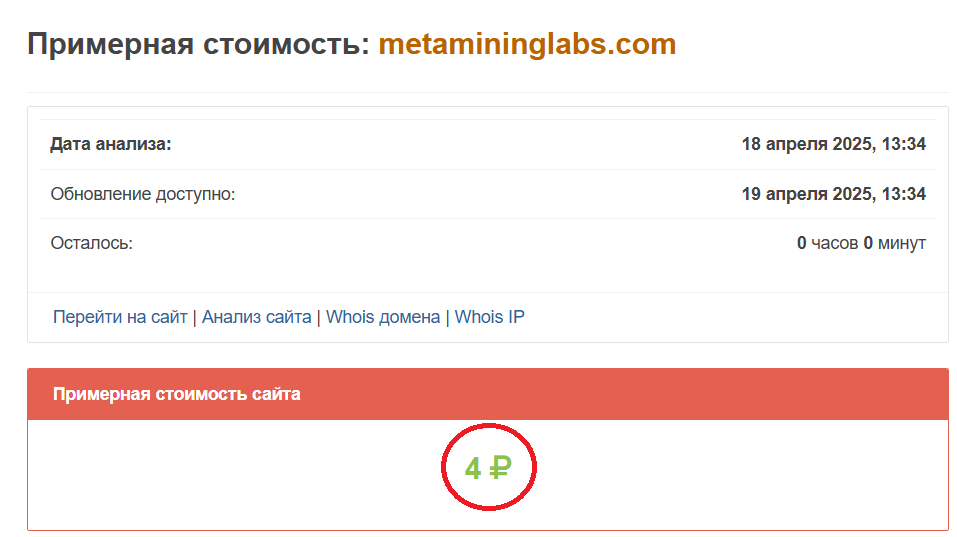Open the 'Whois домена' link
957x537 pixels.
click(383, 317)
